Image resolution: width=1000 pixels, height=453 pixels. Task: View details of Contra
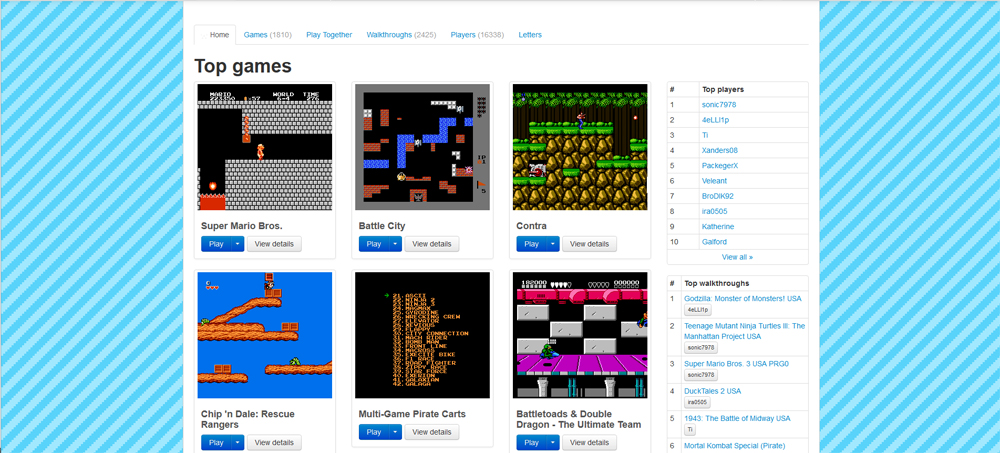(589, 244)
